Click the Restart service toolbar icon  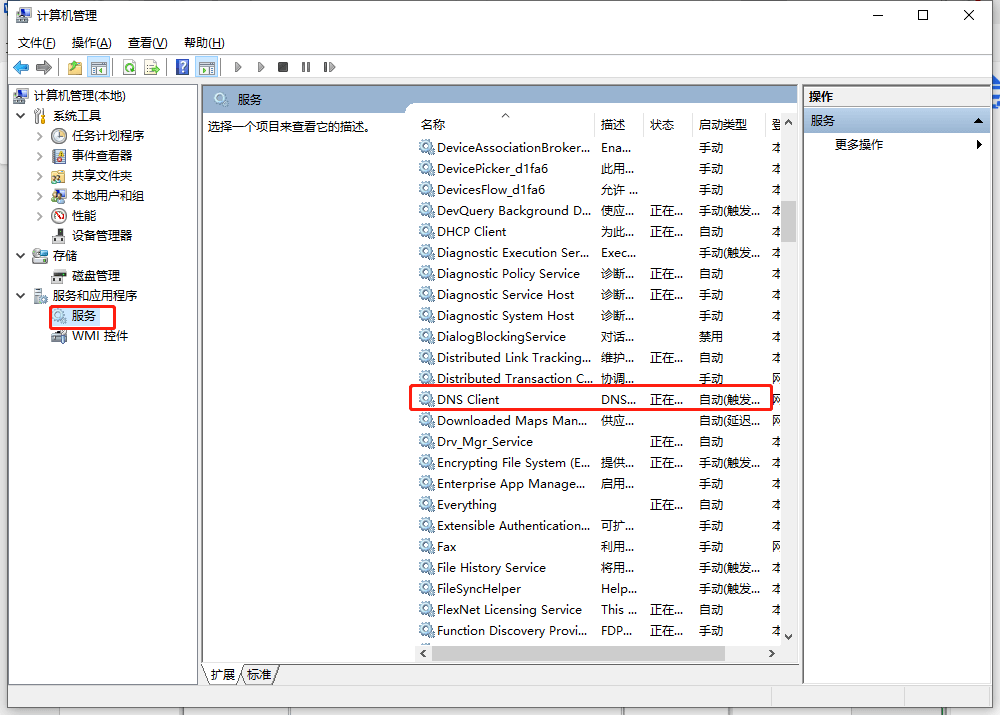(329, 67)
